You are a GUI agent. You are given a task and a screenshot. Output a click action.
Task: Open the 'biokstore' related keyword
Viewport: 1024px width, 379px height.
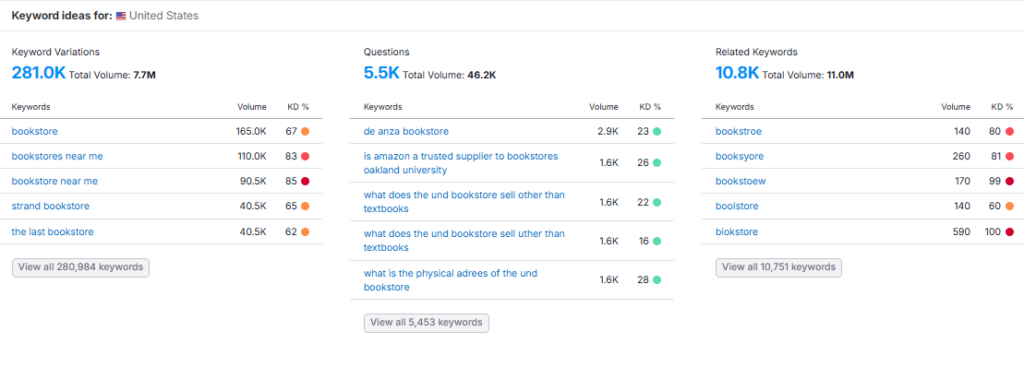coord(737,231)
